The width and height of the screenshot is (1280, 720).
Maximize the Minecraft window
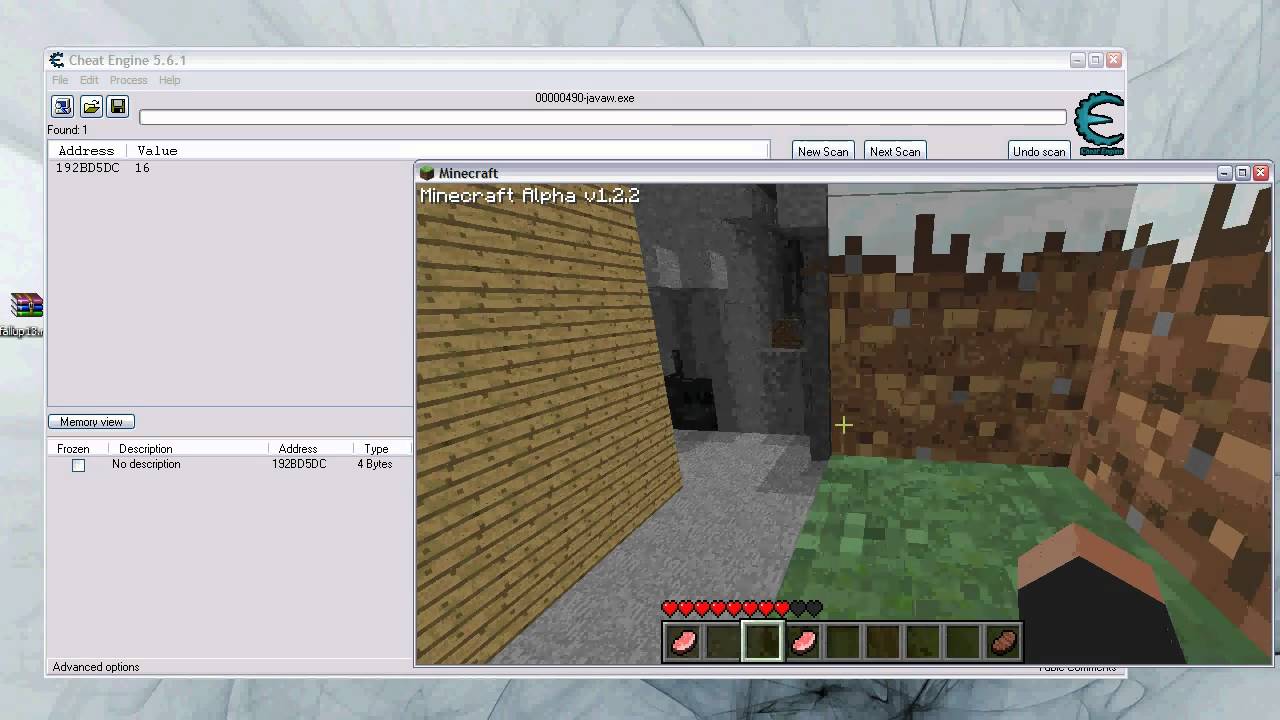tap(1242, 173)
